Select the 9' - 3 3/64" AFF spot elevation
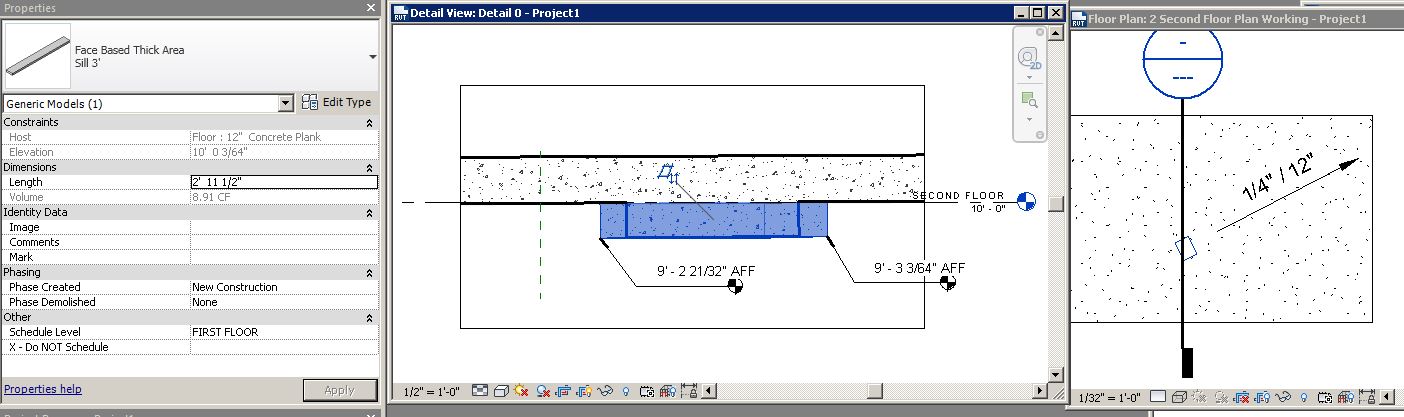 coord(919,268)
